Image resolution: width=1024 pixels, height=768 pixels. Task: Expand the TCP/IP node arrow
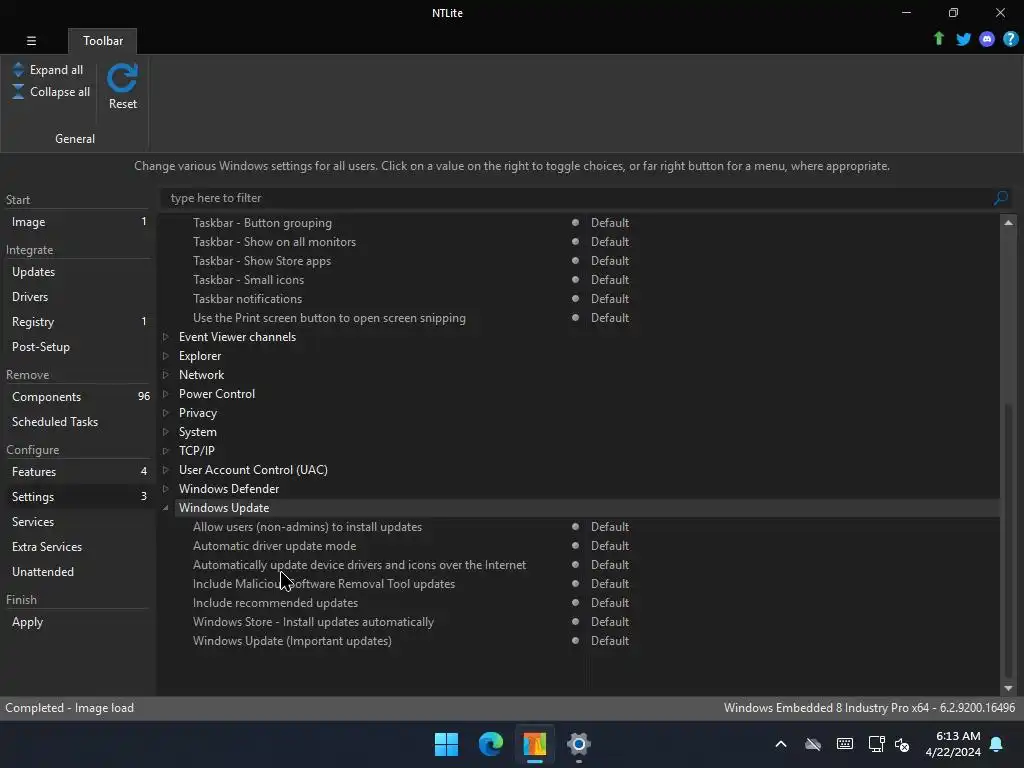click(166, 451)
